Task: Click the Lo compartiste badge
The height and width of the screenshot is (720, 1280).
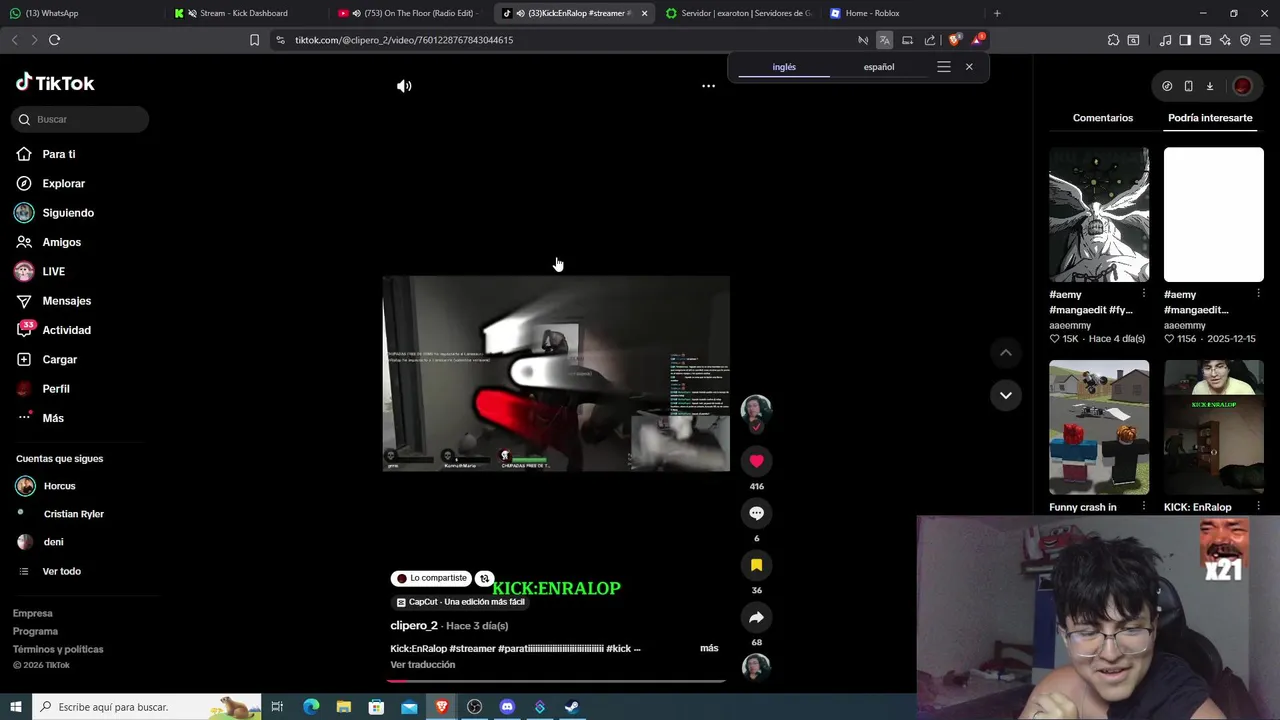Action: click(x=431, y=578)
